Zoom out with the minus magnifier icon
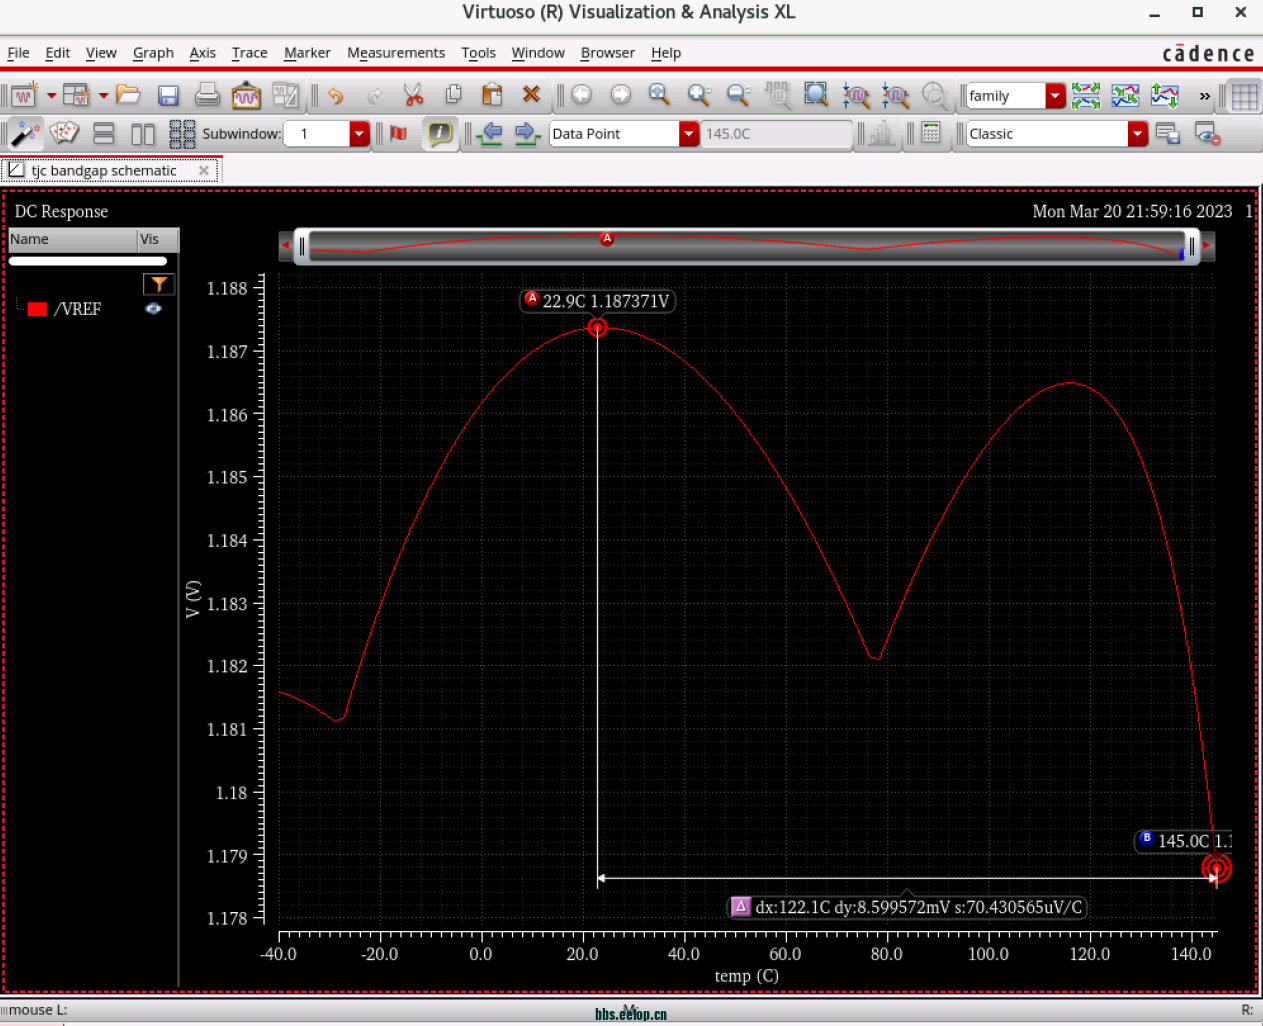The width and height of the screenshot is (1263, 1026). pos(738,95)
